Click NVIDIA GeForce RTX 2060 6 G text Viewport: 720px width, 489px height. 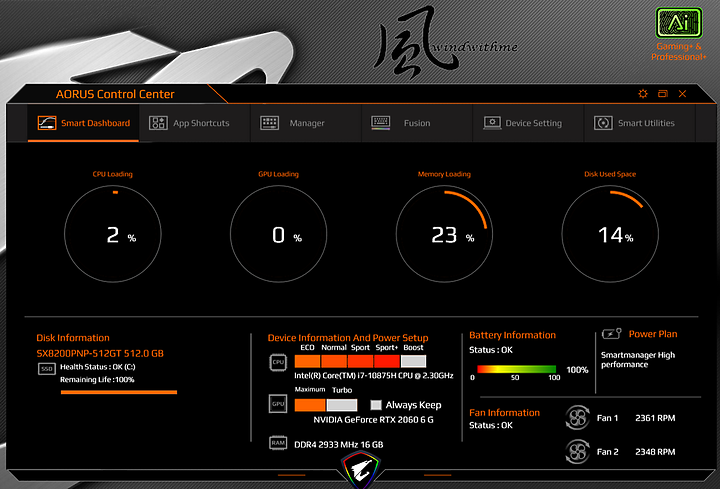tap(373, 420)
